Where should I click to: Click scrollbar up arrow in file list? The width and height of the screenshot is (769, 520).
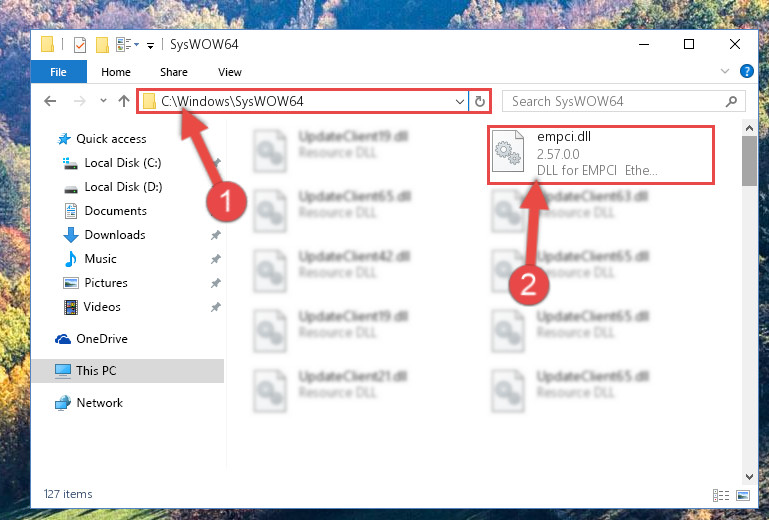pos(749,129)
